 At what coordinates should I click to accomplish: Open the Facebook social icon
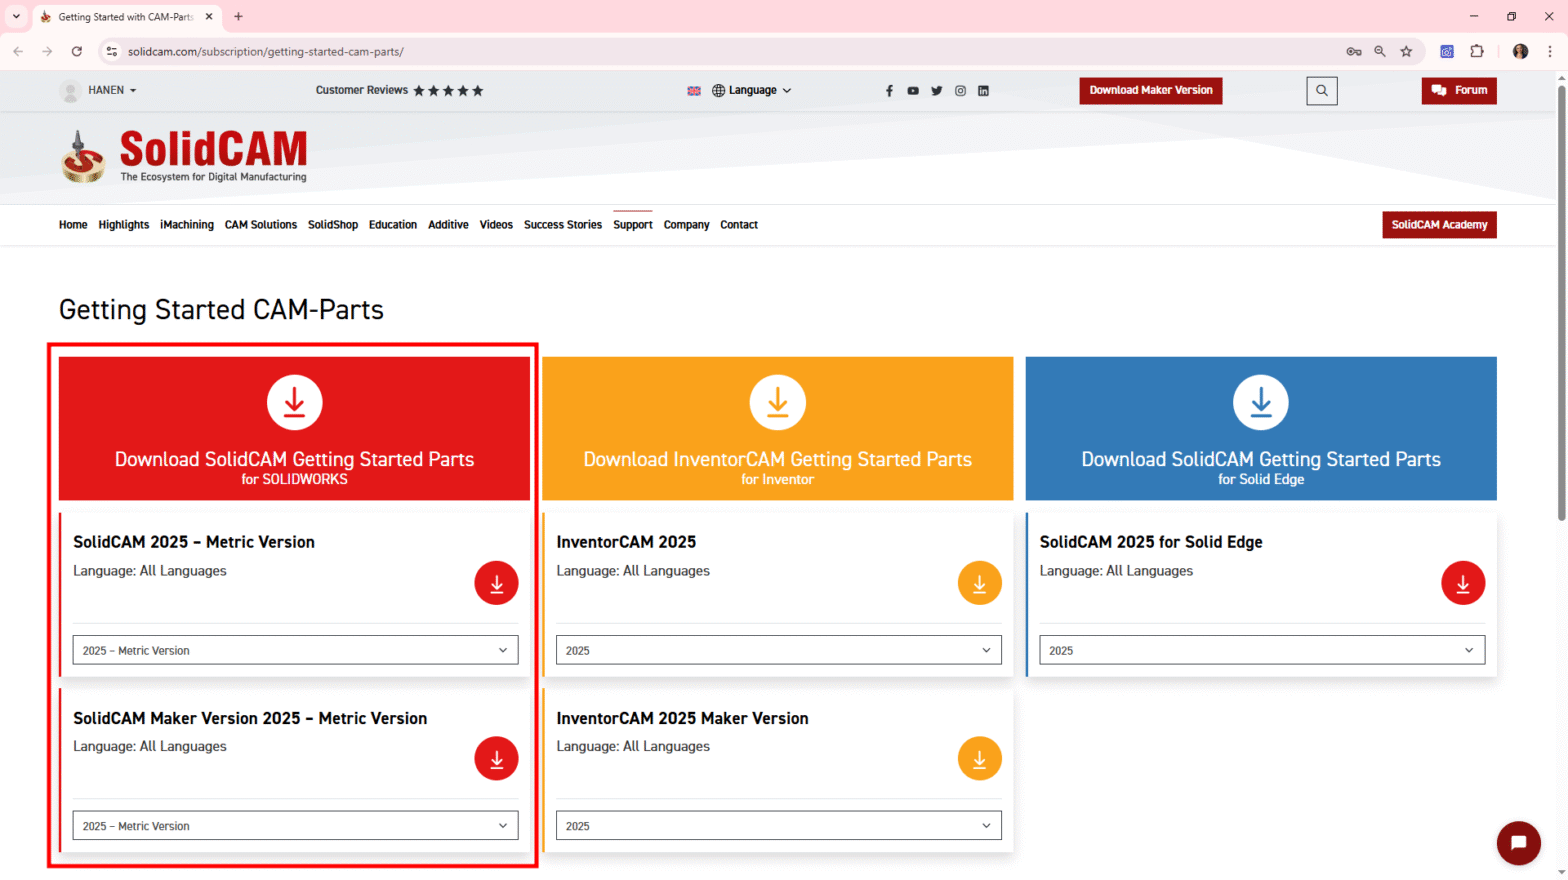tap(889, 91)
